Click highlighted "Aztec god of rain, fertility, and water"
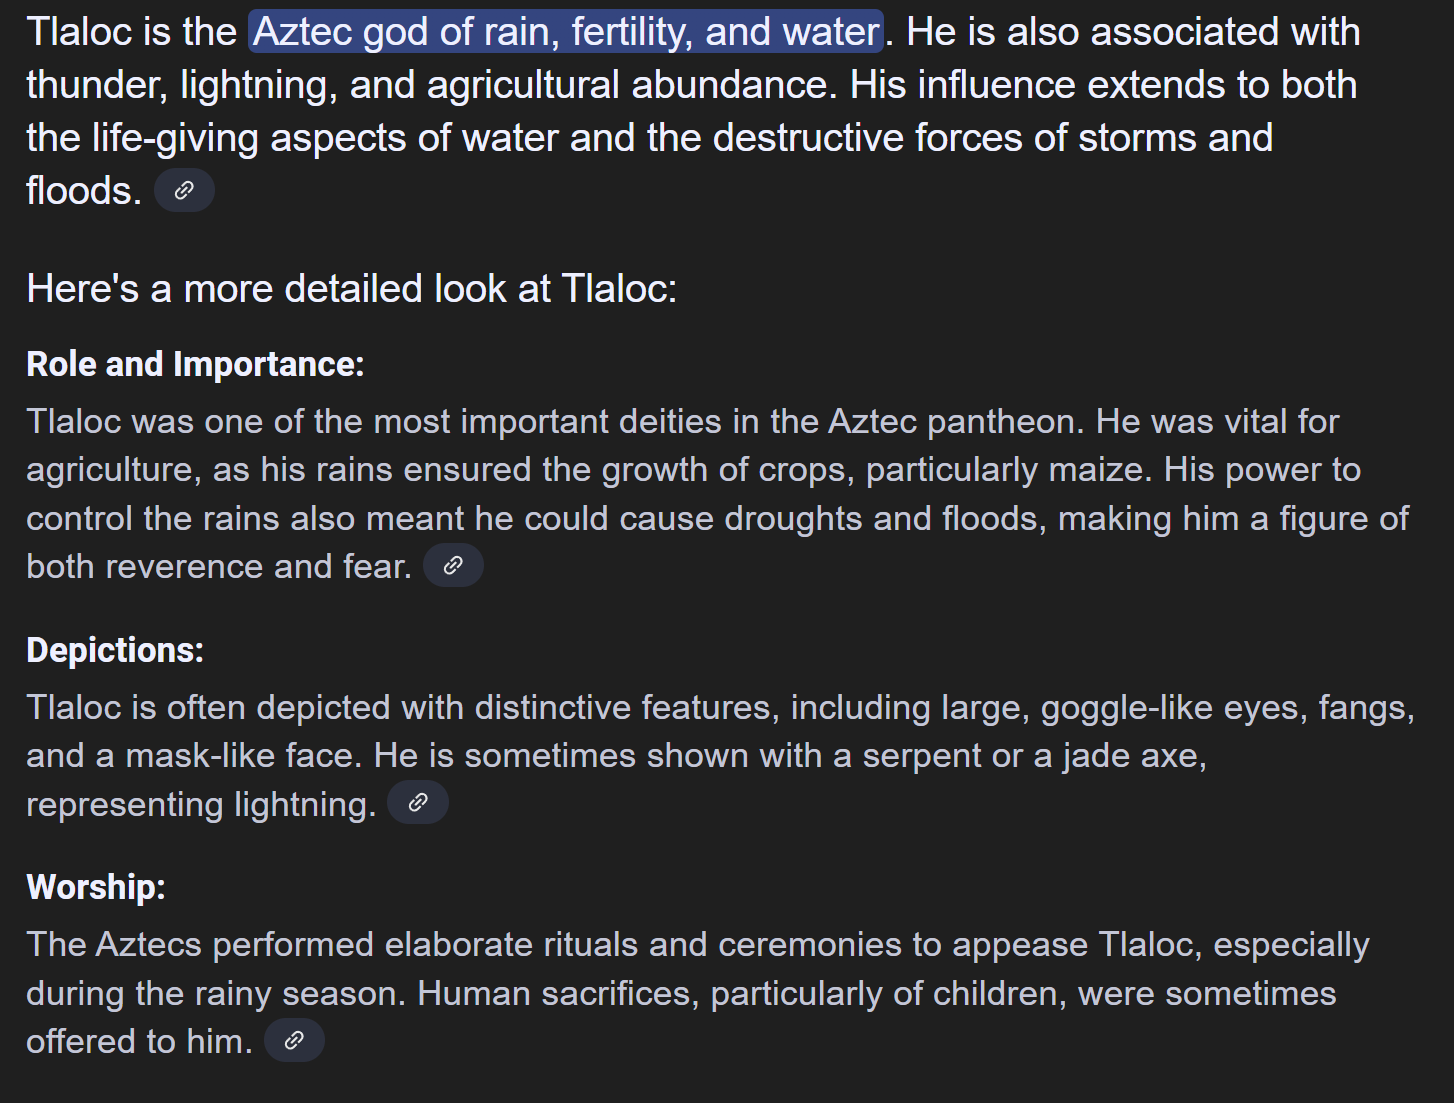This screenshot has height=1103, width=1454. [566, 31]
